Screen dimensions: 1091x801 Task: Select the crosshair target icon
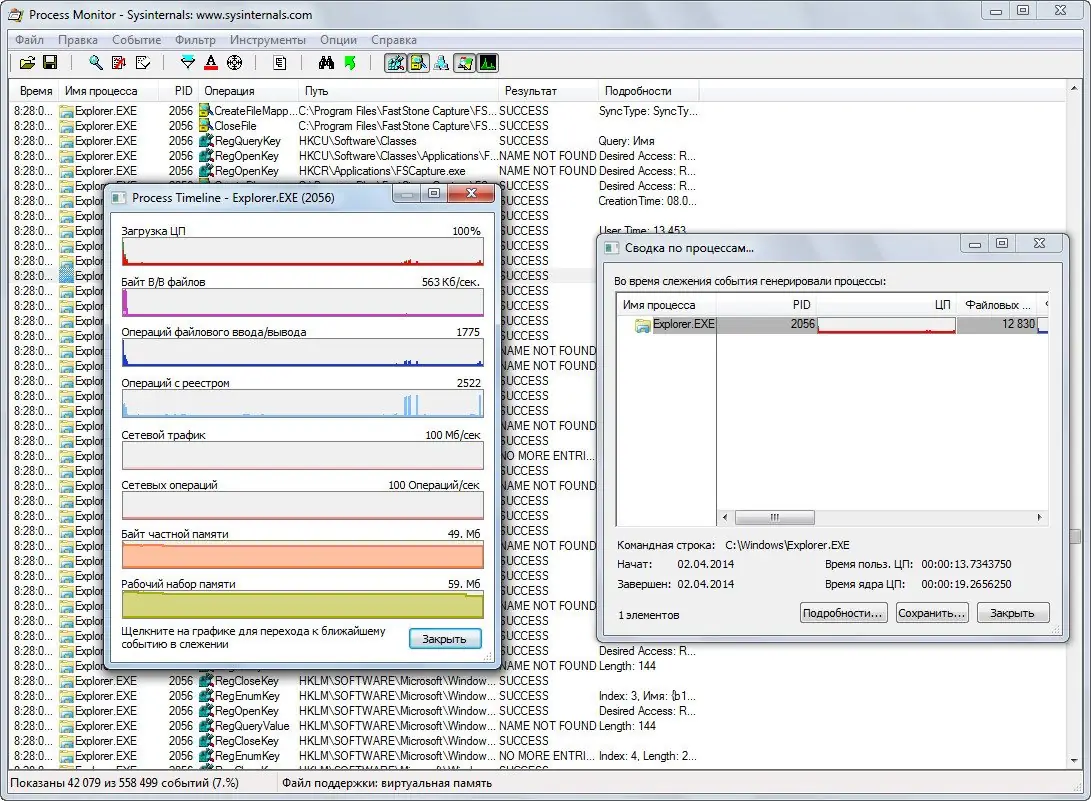point(235,63)
